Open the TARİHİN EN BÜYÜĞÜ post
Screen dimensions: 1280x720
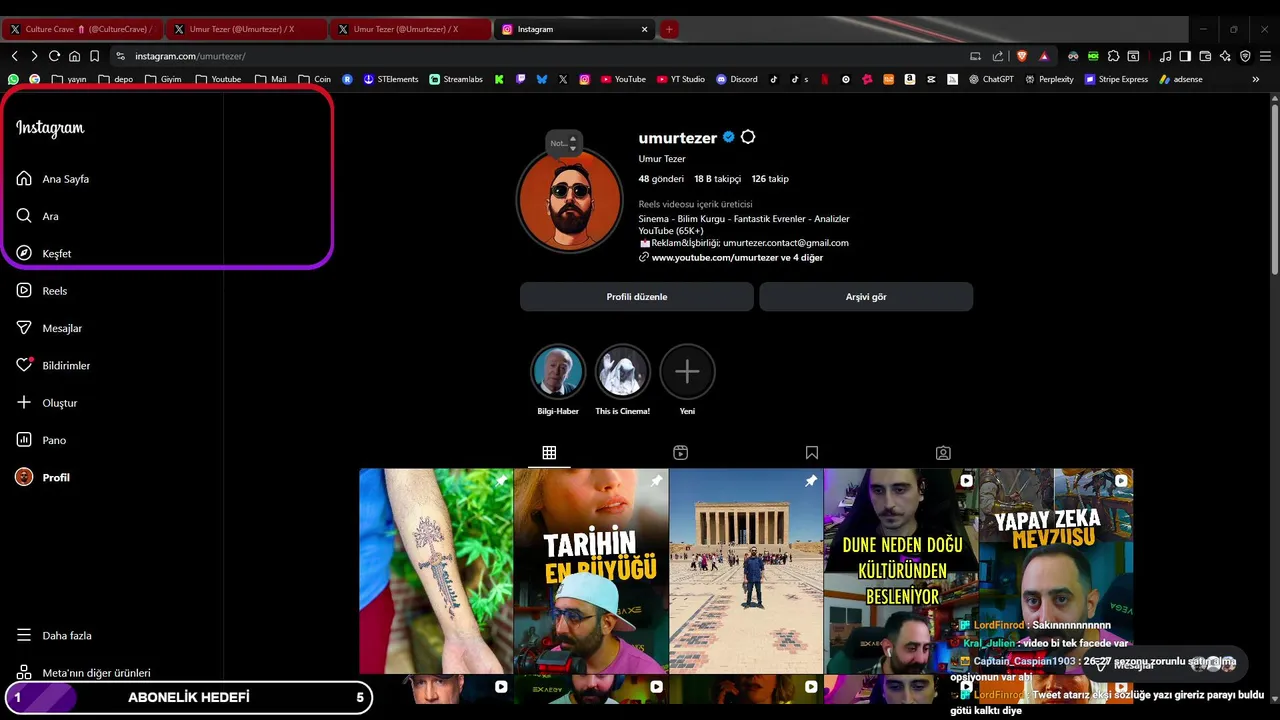point(591,571)
